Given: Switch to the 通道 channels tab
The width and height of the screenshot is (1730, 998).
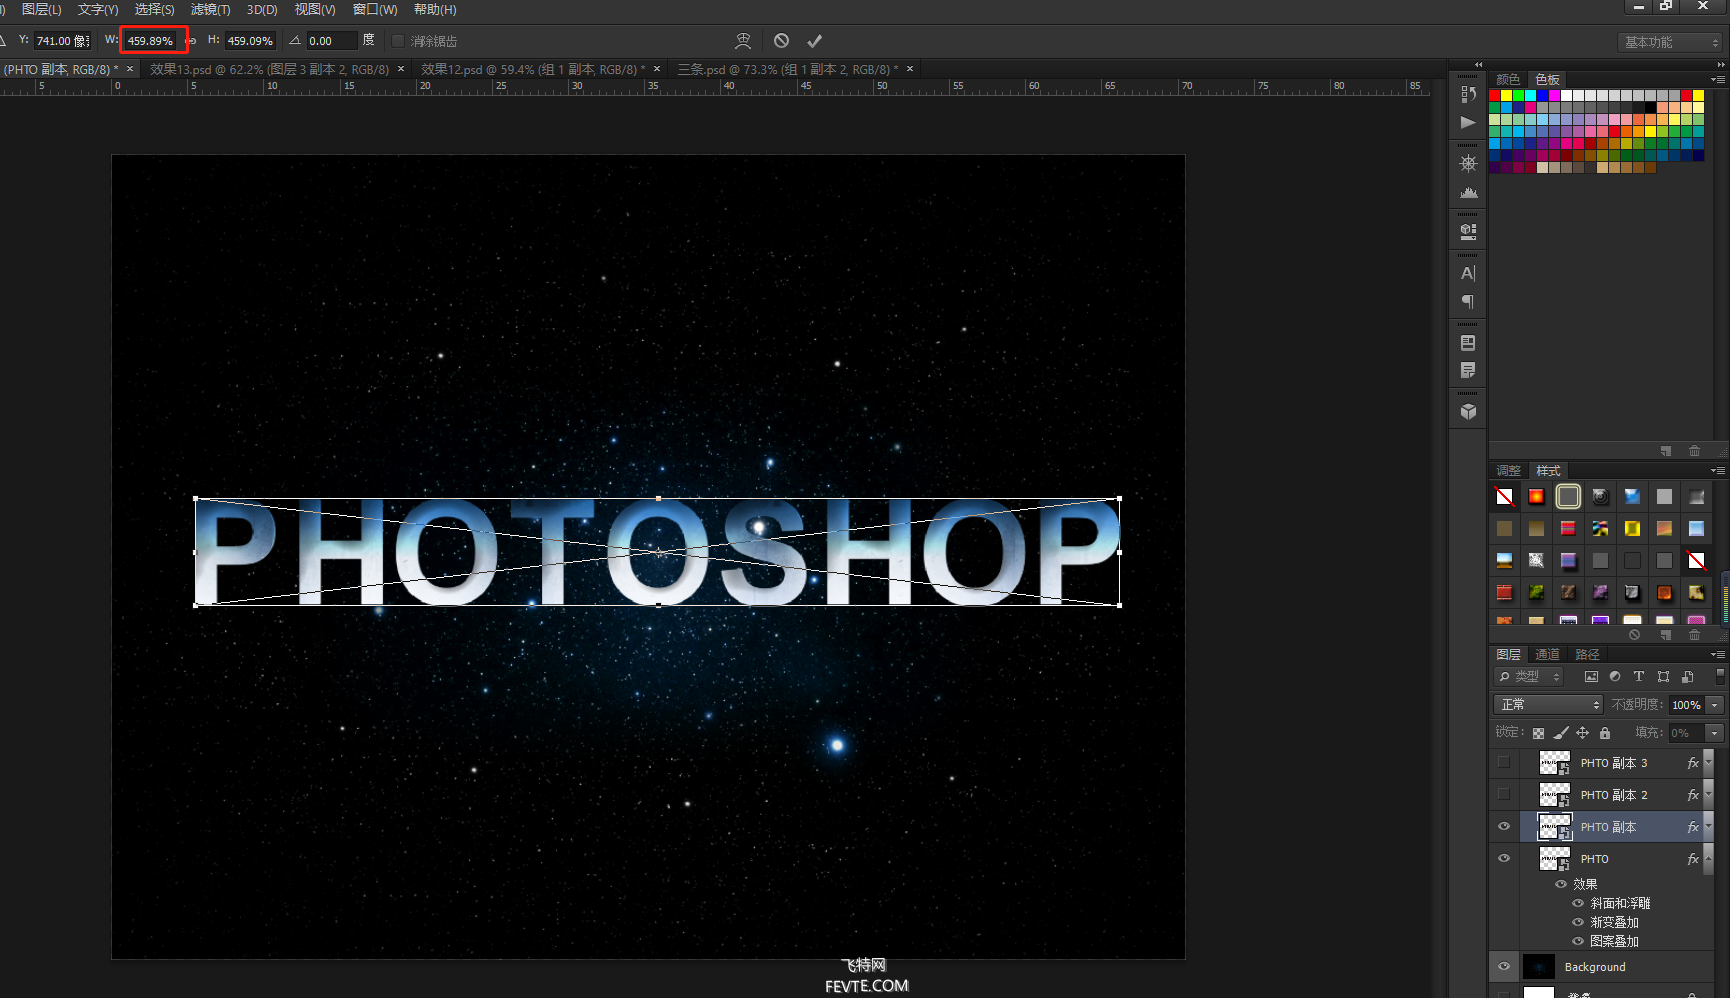Looking at the screenshot, I should coord(1547,654).
